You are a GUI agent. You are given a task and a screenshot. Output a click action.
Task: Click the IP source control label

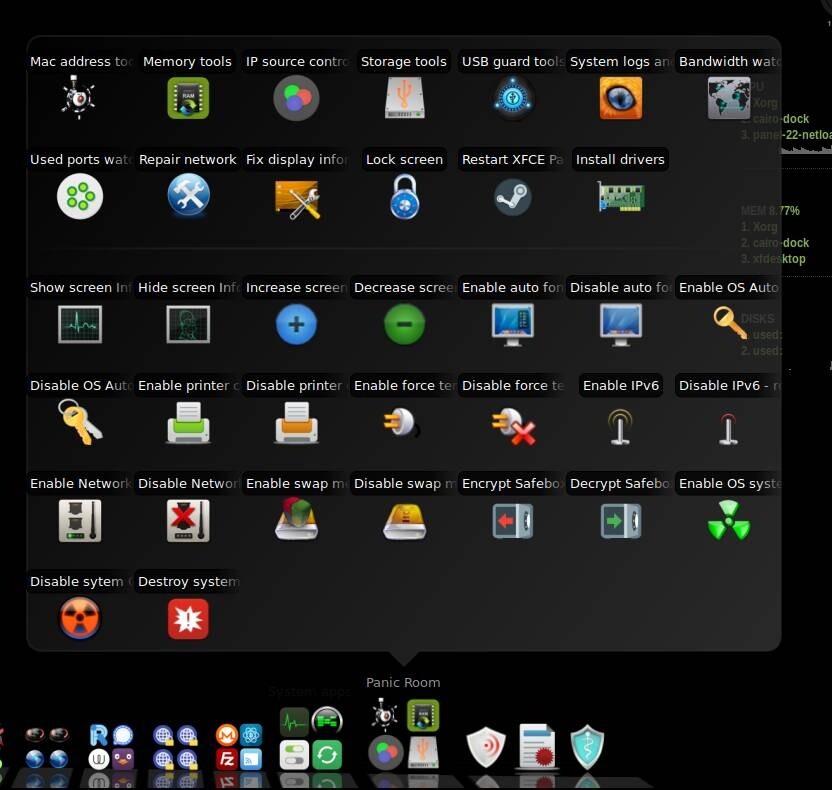(x=295, y=61)
